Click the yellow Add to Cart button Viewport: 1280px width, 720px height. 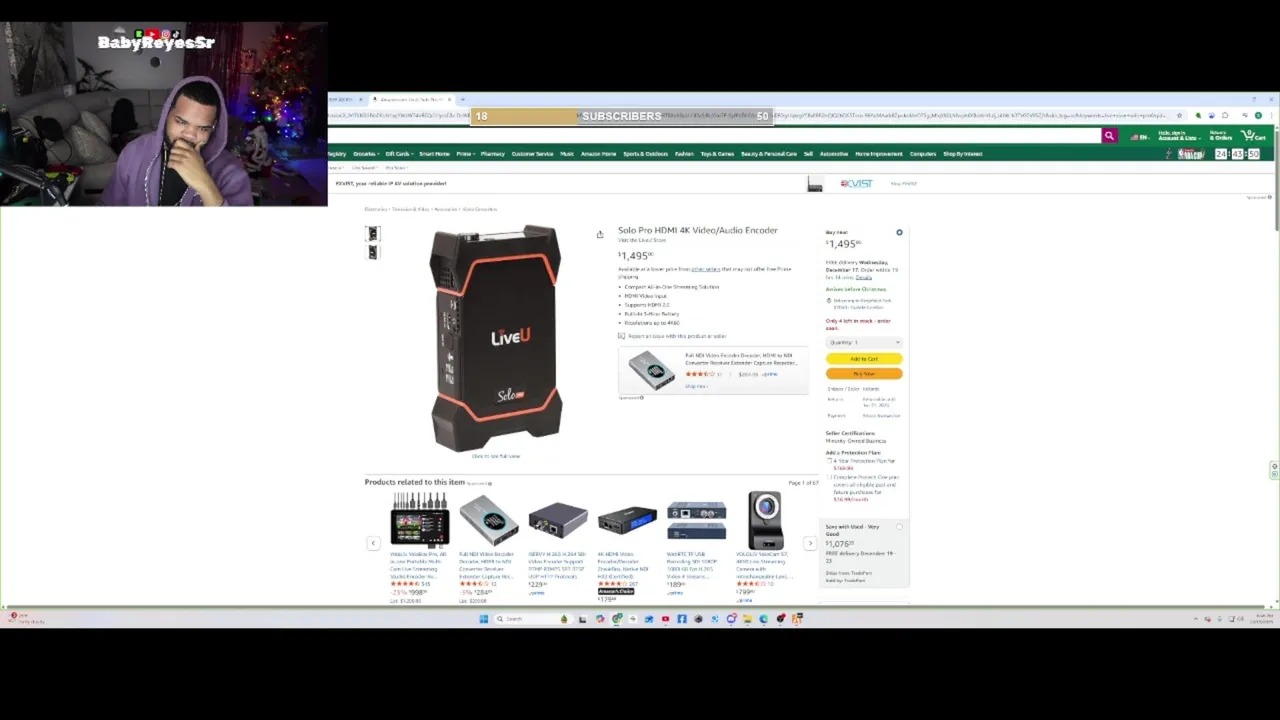(x=864, y=359)
